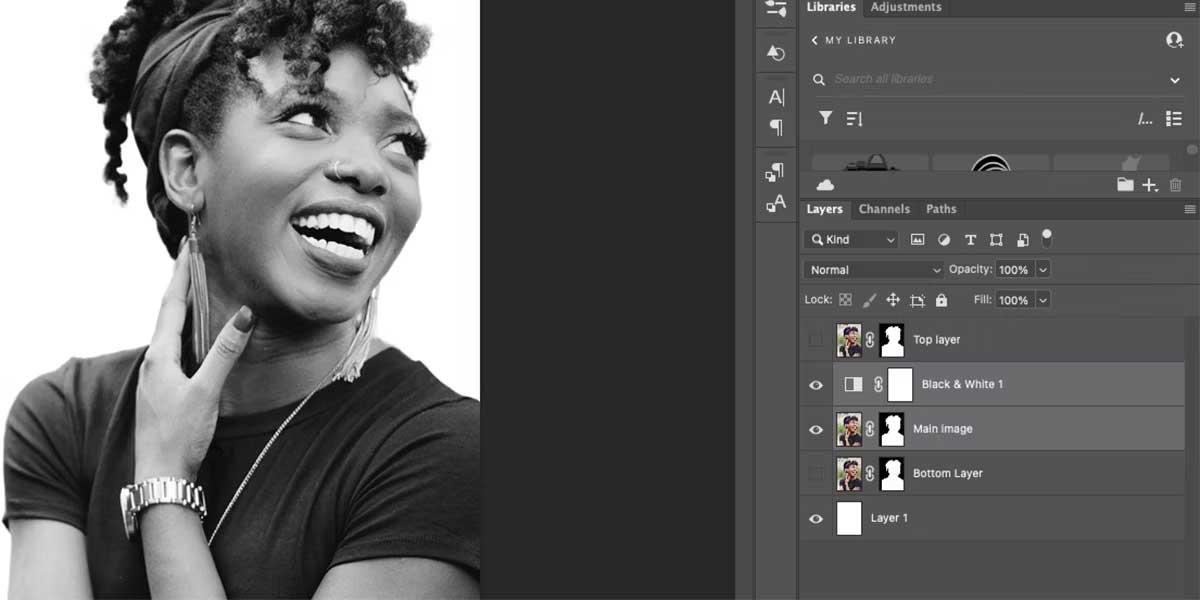Open the Layers panel flyout menu
This screenshot has width=1200, height=600.
tap(1189, 209)
